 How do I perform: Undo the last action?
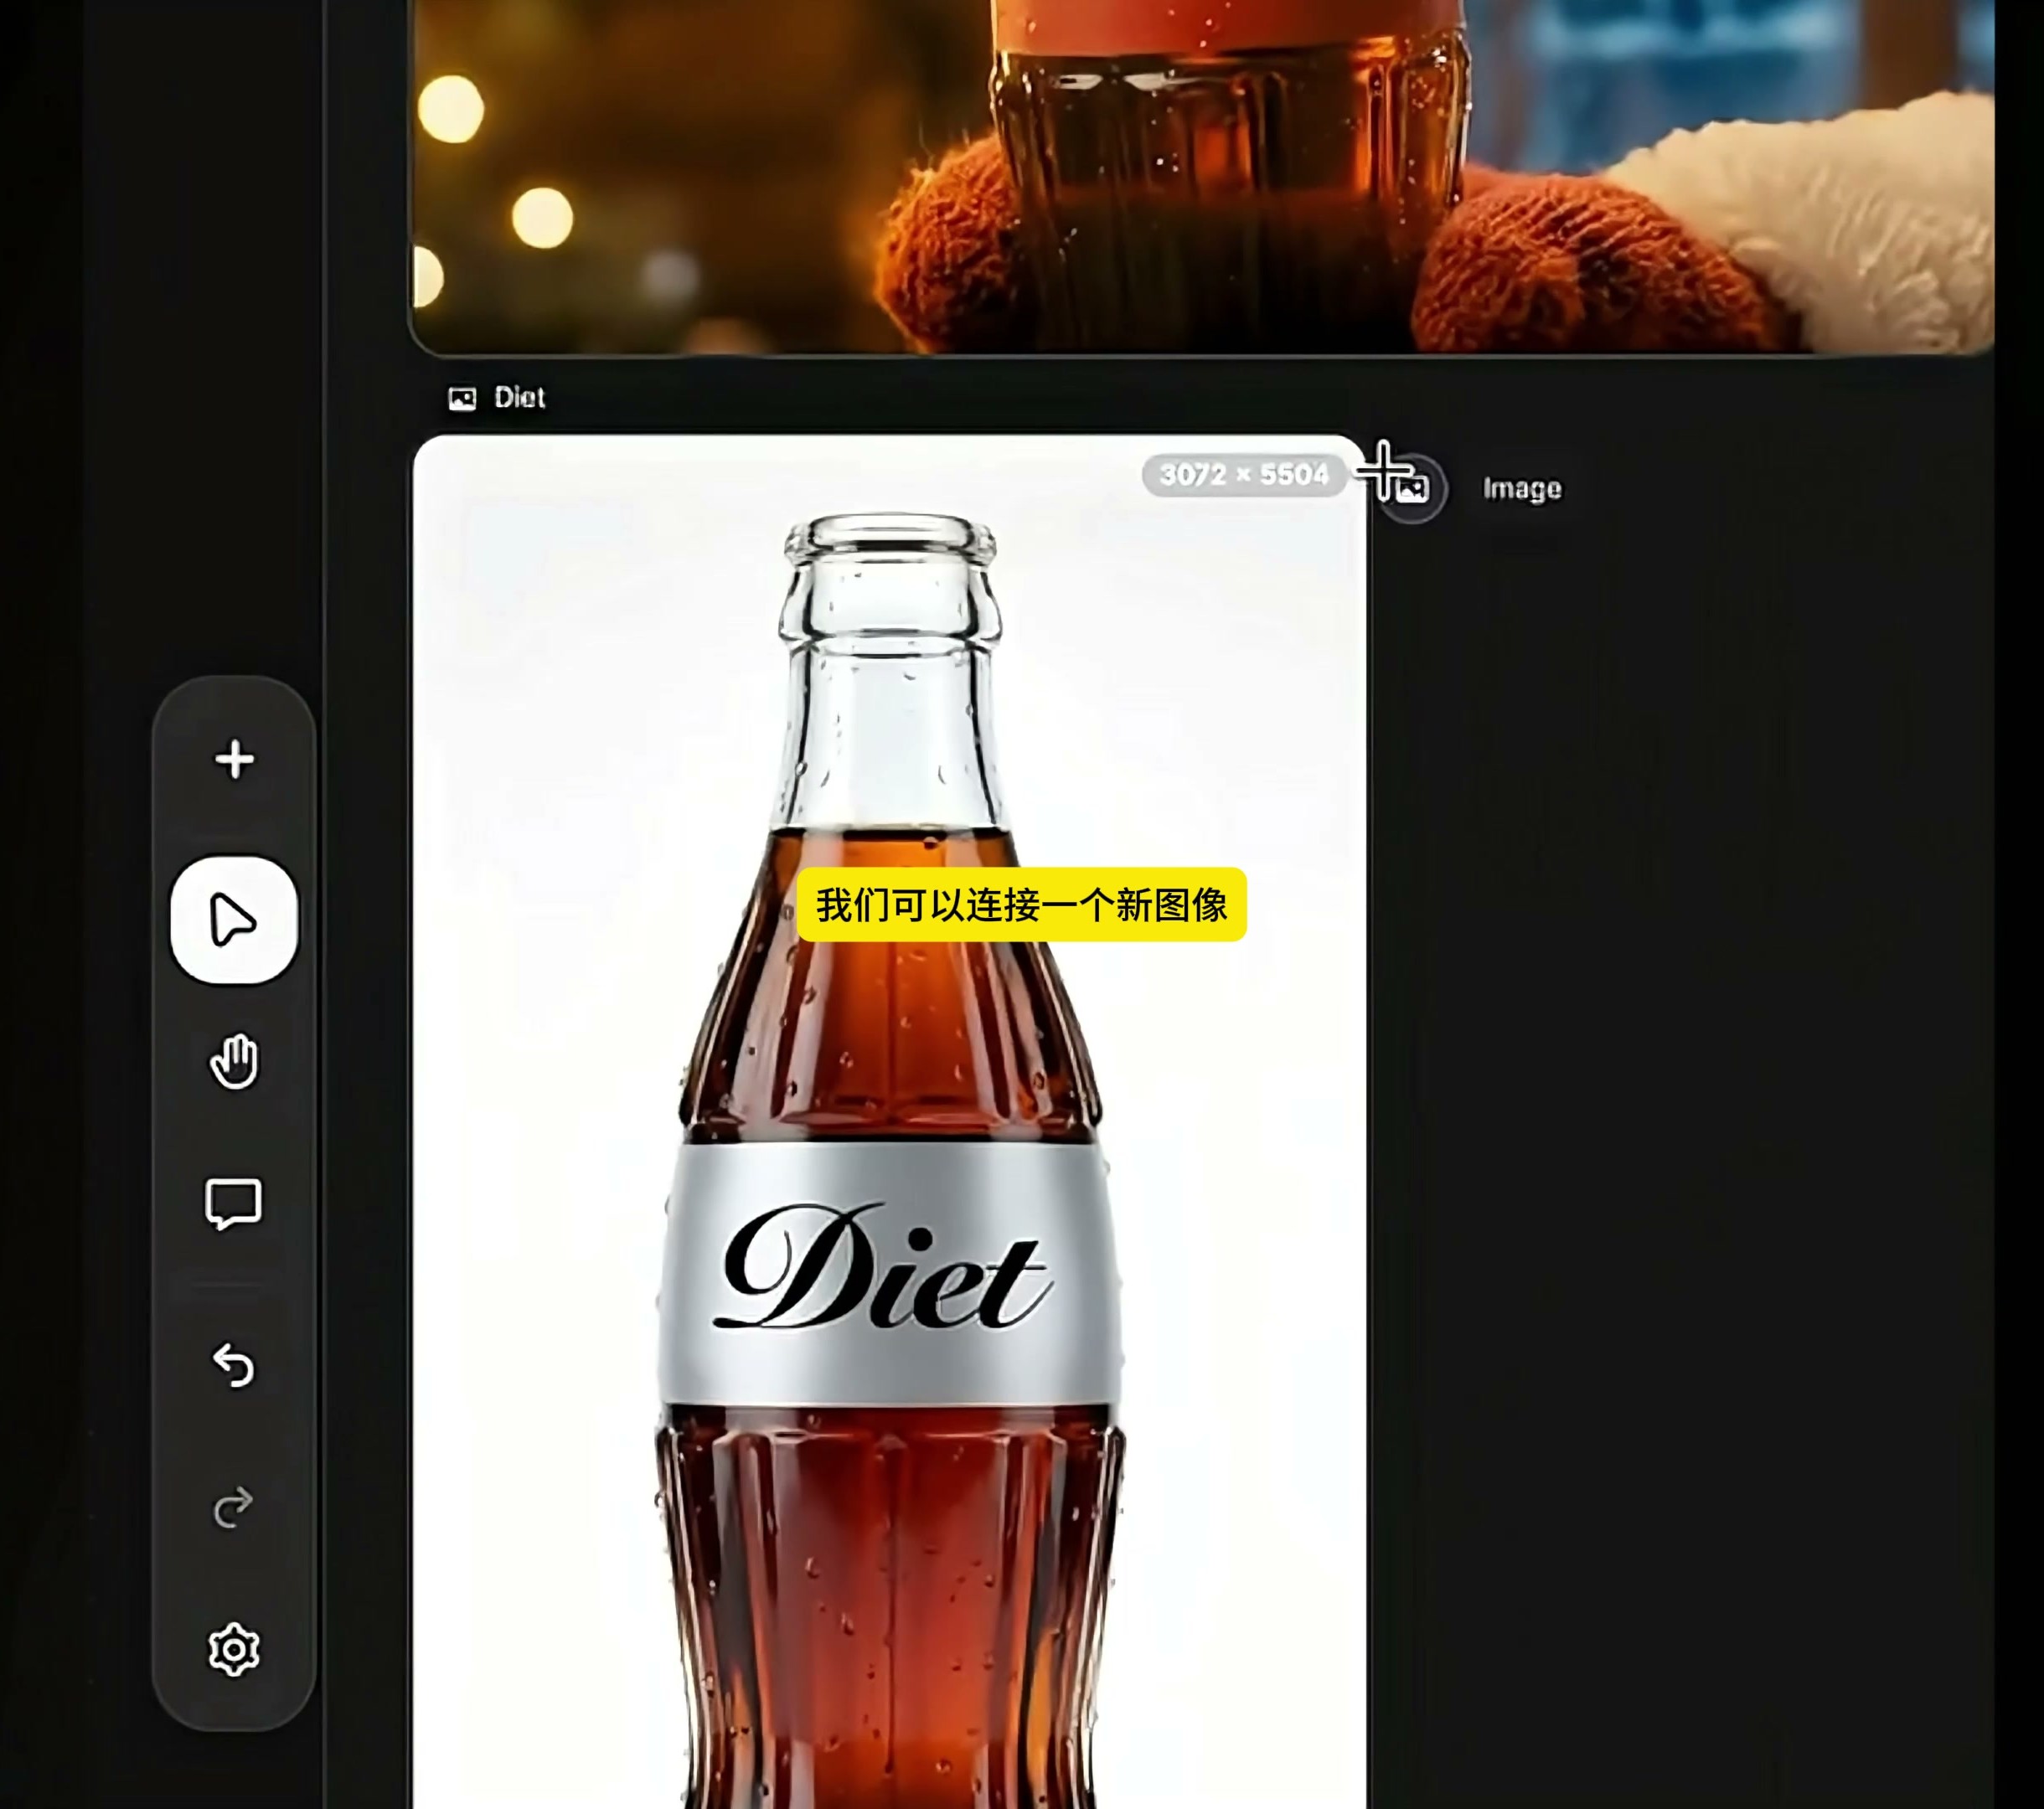click(x=234, y=1365)
